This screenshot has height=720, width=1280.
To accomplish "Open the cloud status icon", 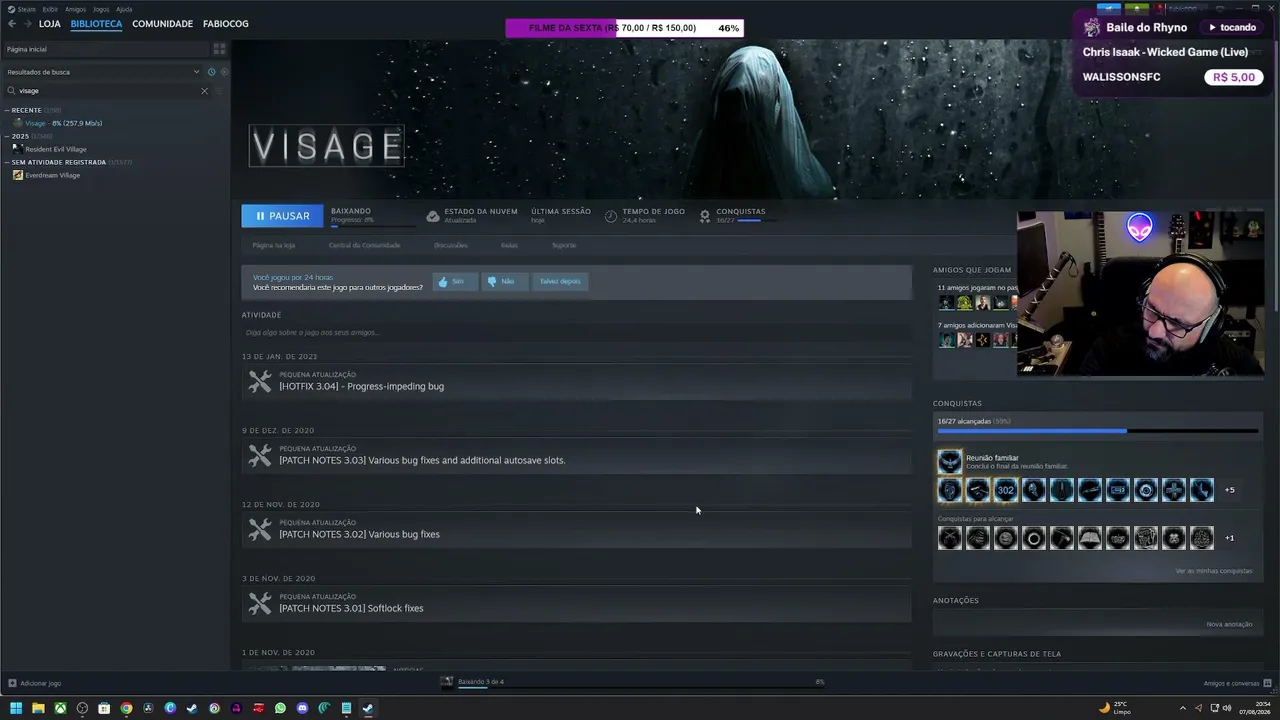I will [x=432, y=216].
